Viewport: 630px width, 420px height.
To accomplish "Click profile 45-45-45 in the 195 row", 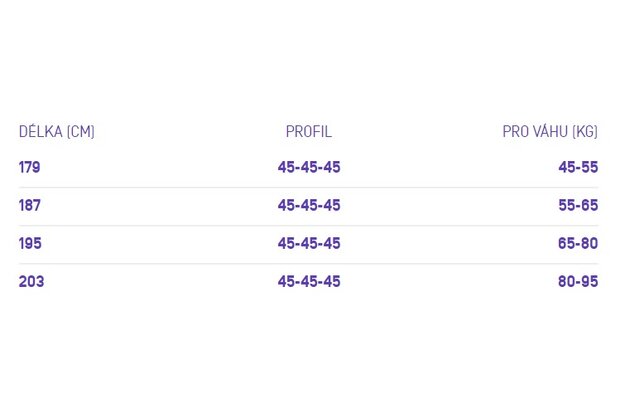I will [309, 244].
